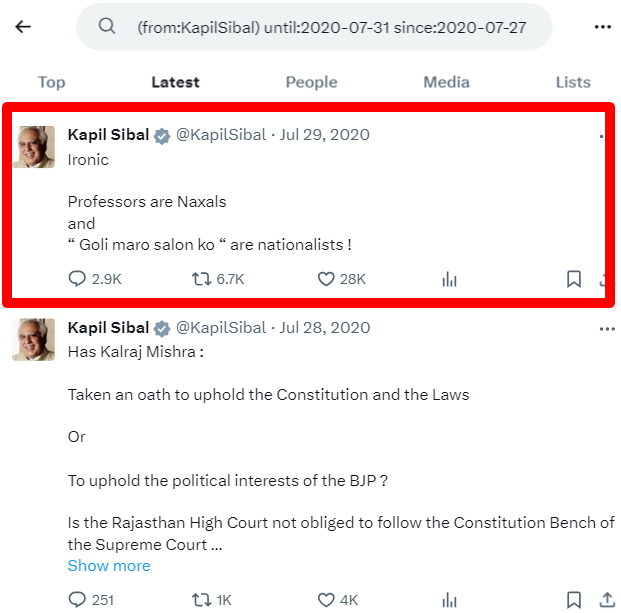Reply to the Jul 29 Ironic tweet

click(77, 279)
